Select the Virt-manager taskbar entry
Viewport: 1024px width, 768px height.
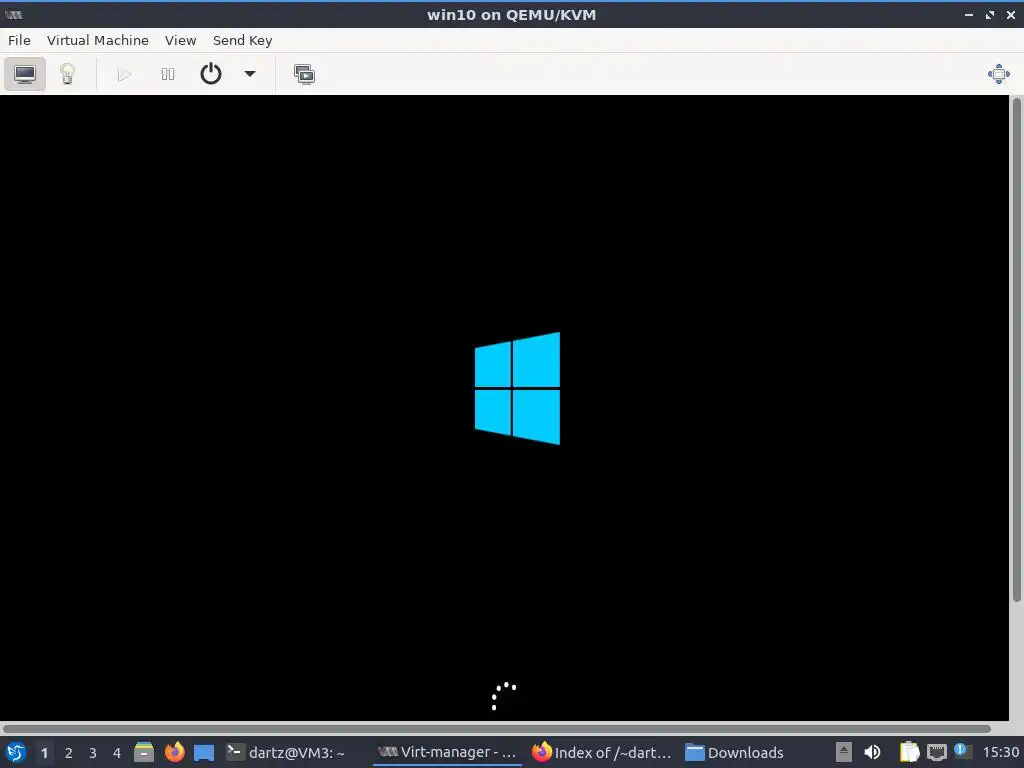point(447,752)
